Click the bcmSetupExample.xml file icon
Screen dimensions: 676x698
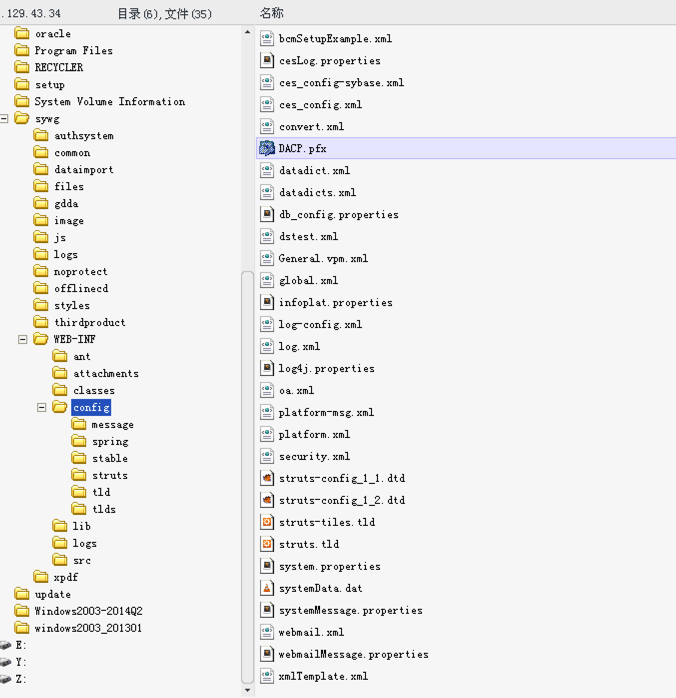pyautogui.click(x=267, y=38)
